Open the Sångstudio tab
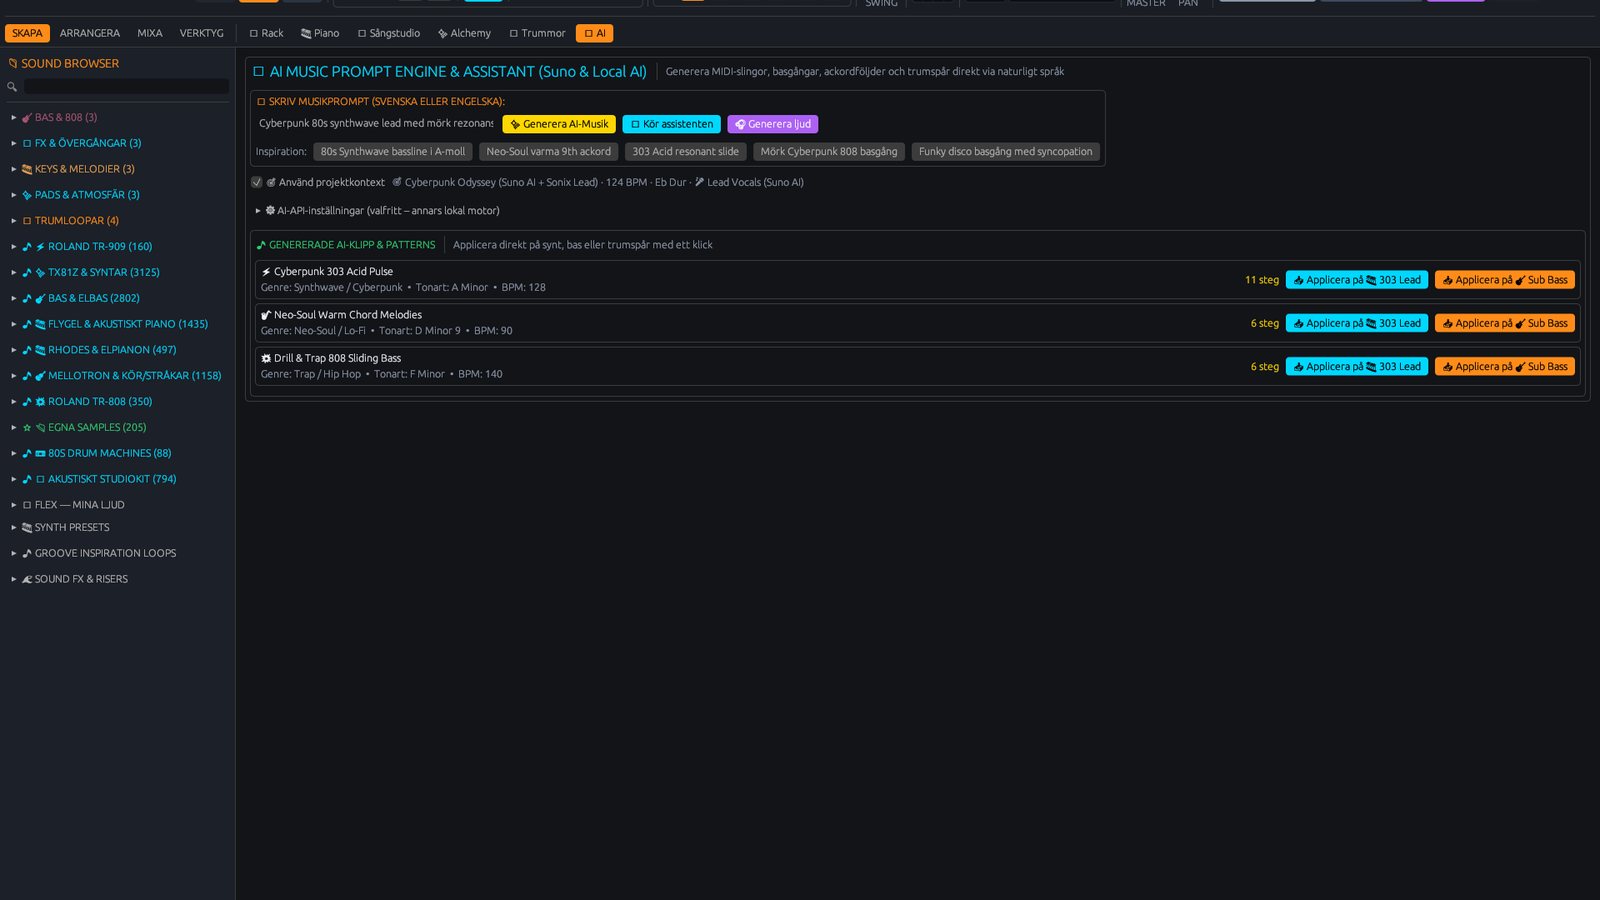Viewport: 1600px width, 900px height. coord(389,33)
